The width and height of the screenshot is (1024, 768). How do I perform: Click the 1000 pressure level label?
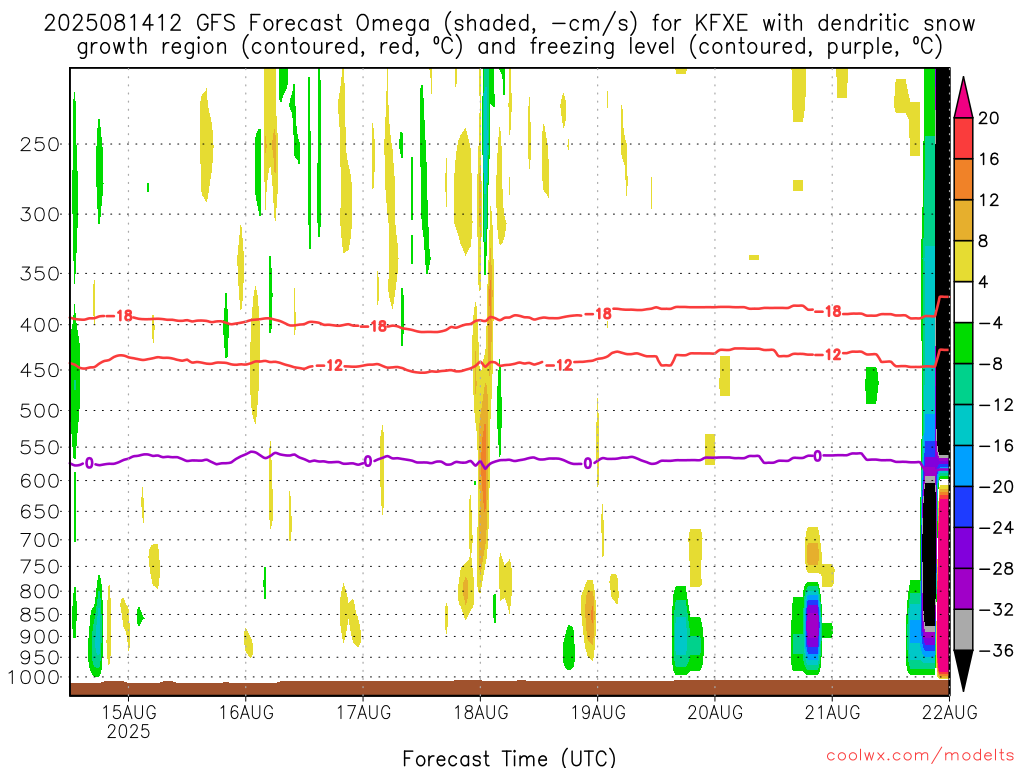pyautogui.click(x=35, y=677)
